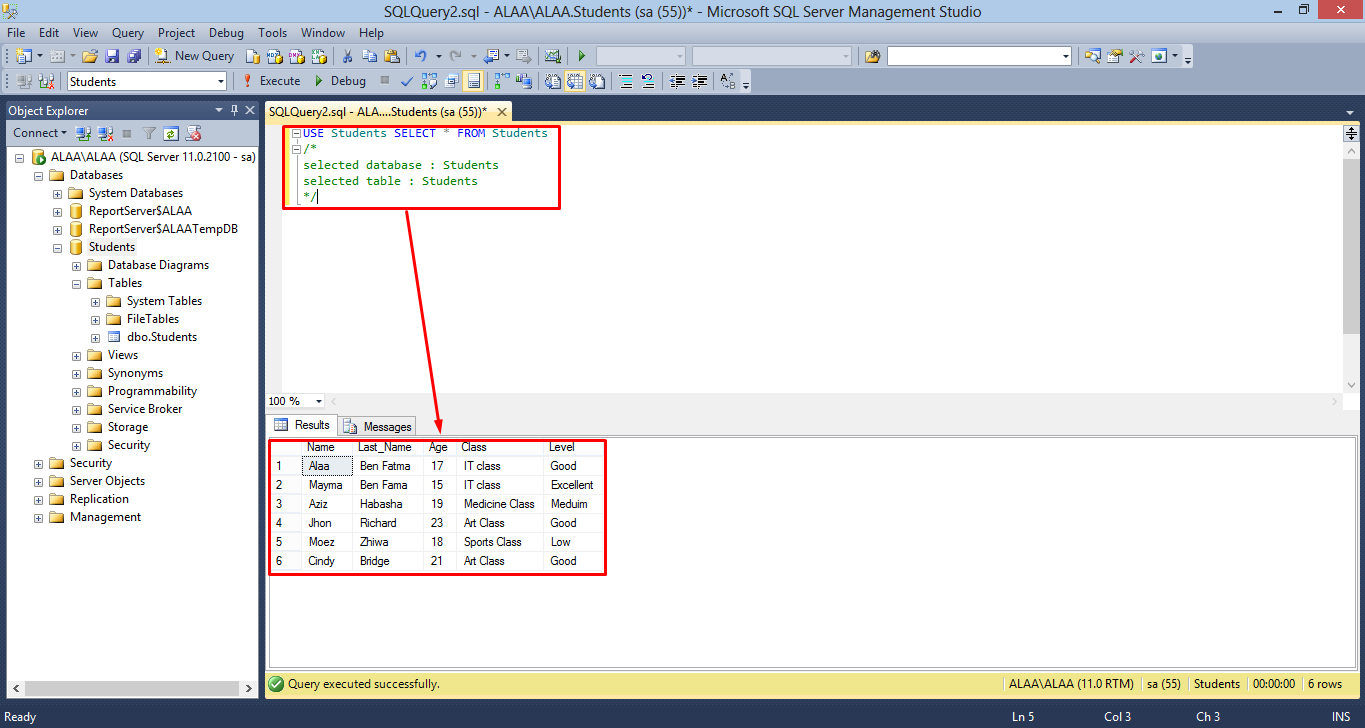1365x728 pixels.
Task: Collapse the Students database node
Action: pos(57,247)
